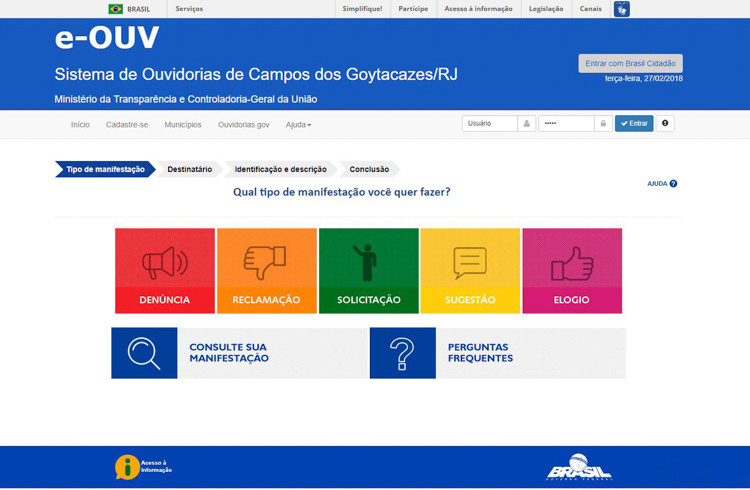Click the password input field
The width and height of the screenshot is (750, 490).
(566, 123)
